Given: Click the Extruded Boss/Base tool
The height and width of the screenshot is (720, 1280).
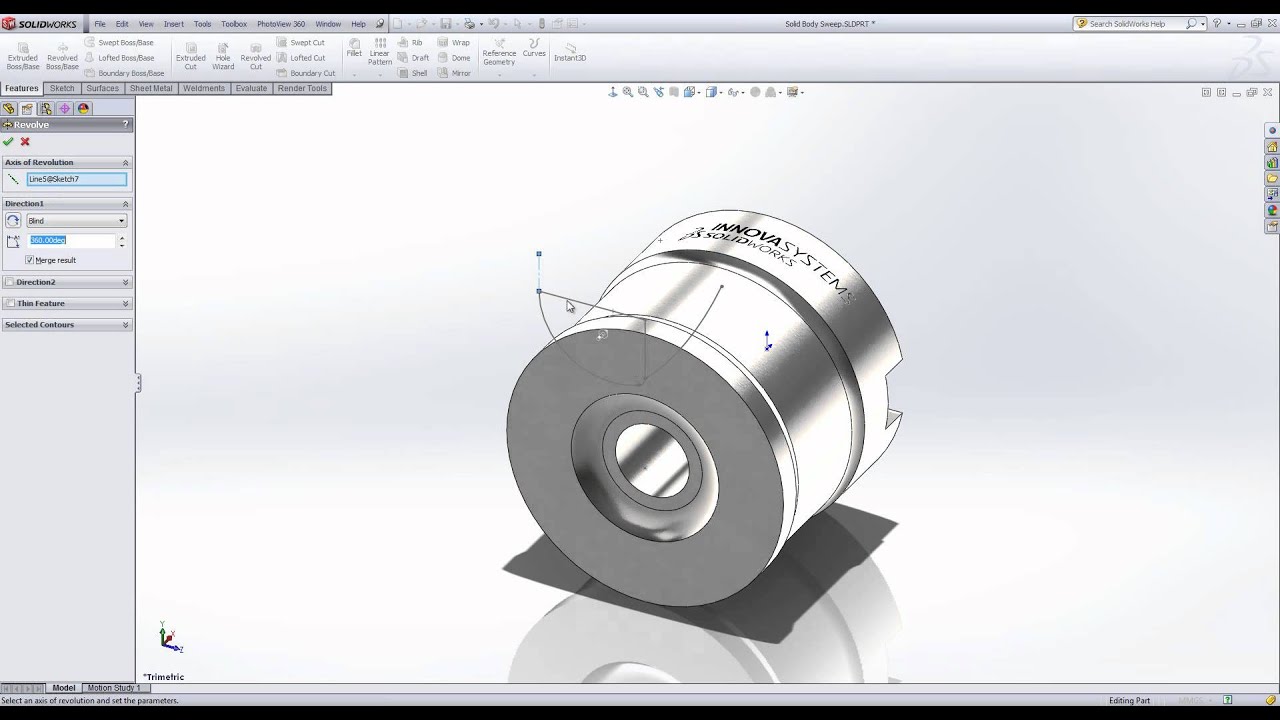Looking at the screenshot, I should (x=23, y=56).
